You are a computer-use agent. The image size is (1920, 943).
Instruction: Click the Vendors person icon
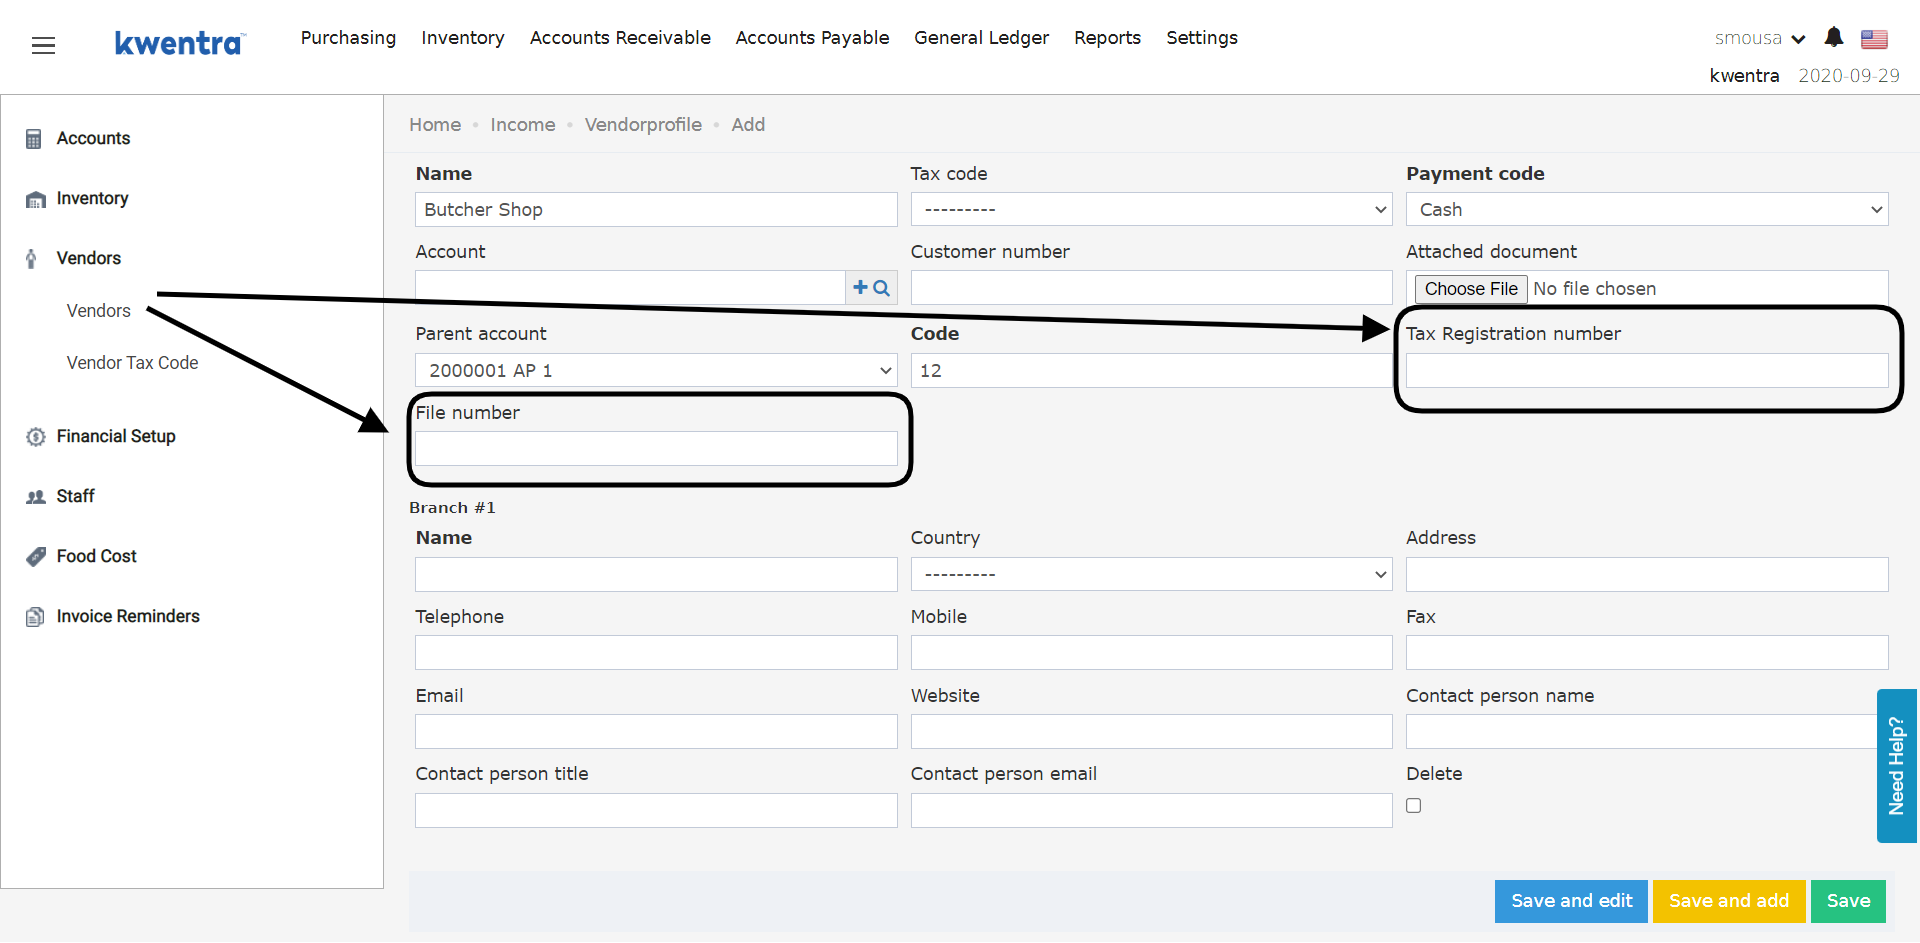pos(31,259)
